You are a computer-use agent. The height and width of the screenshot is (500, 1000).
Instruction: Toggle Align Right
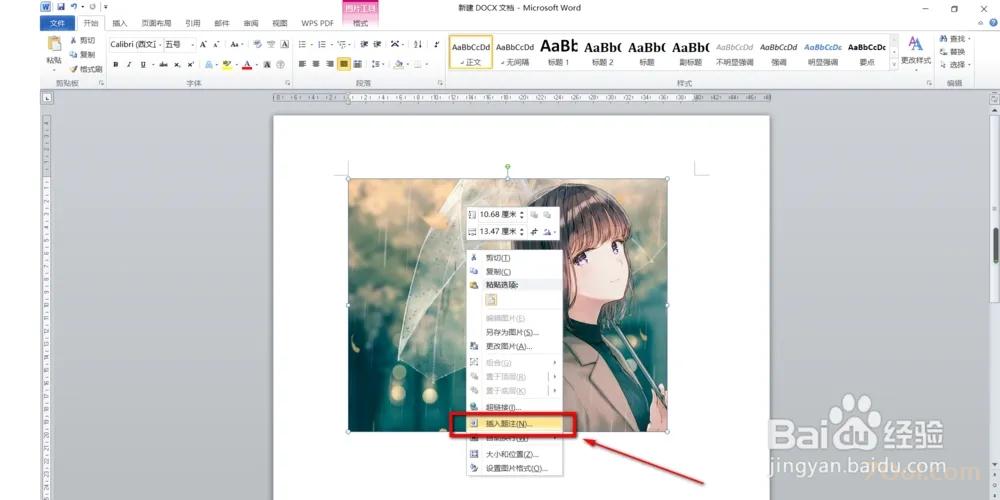330,64
